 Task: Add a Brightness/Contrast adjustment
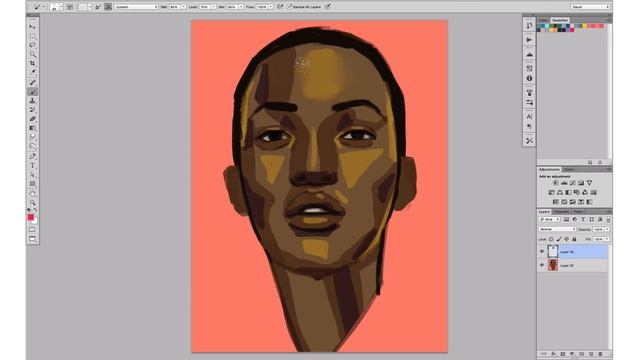coord(556,183)
